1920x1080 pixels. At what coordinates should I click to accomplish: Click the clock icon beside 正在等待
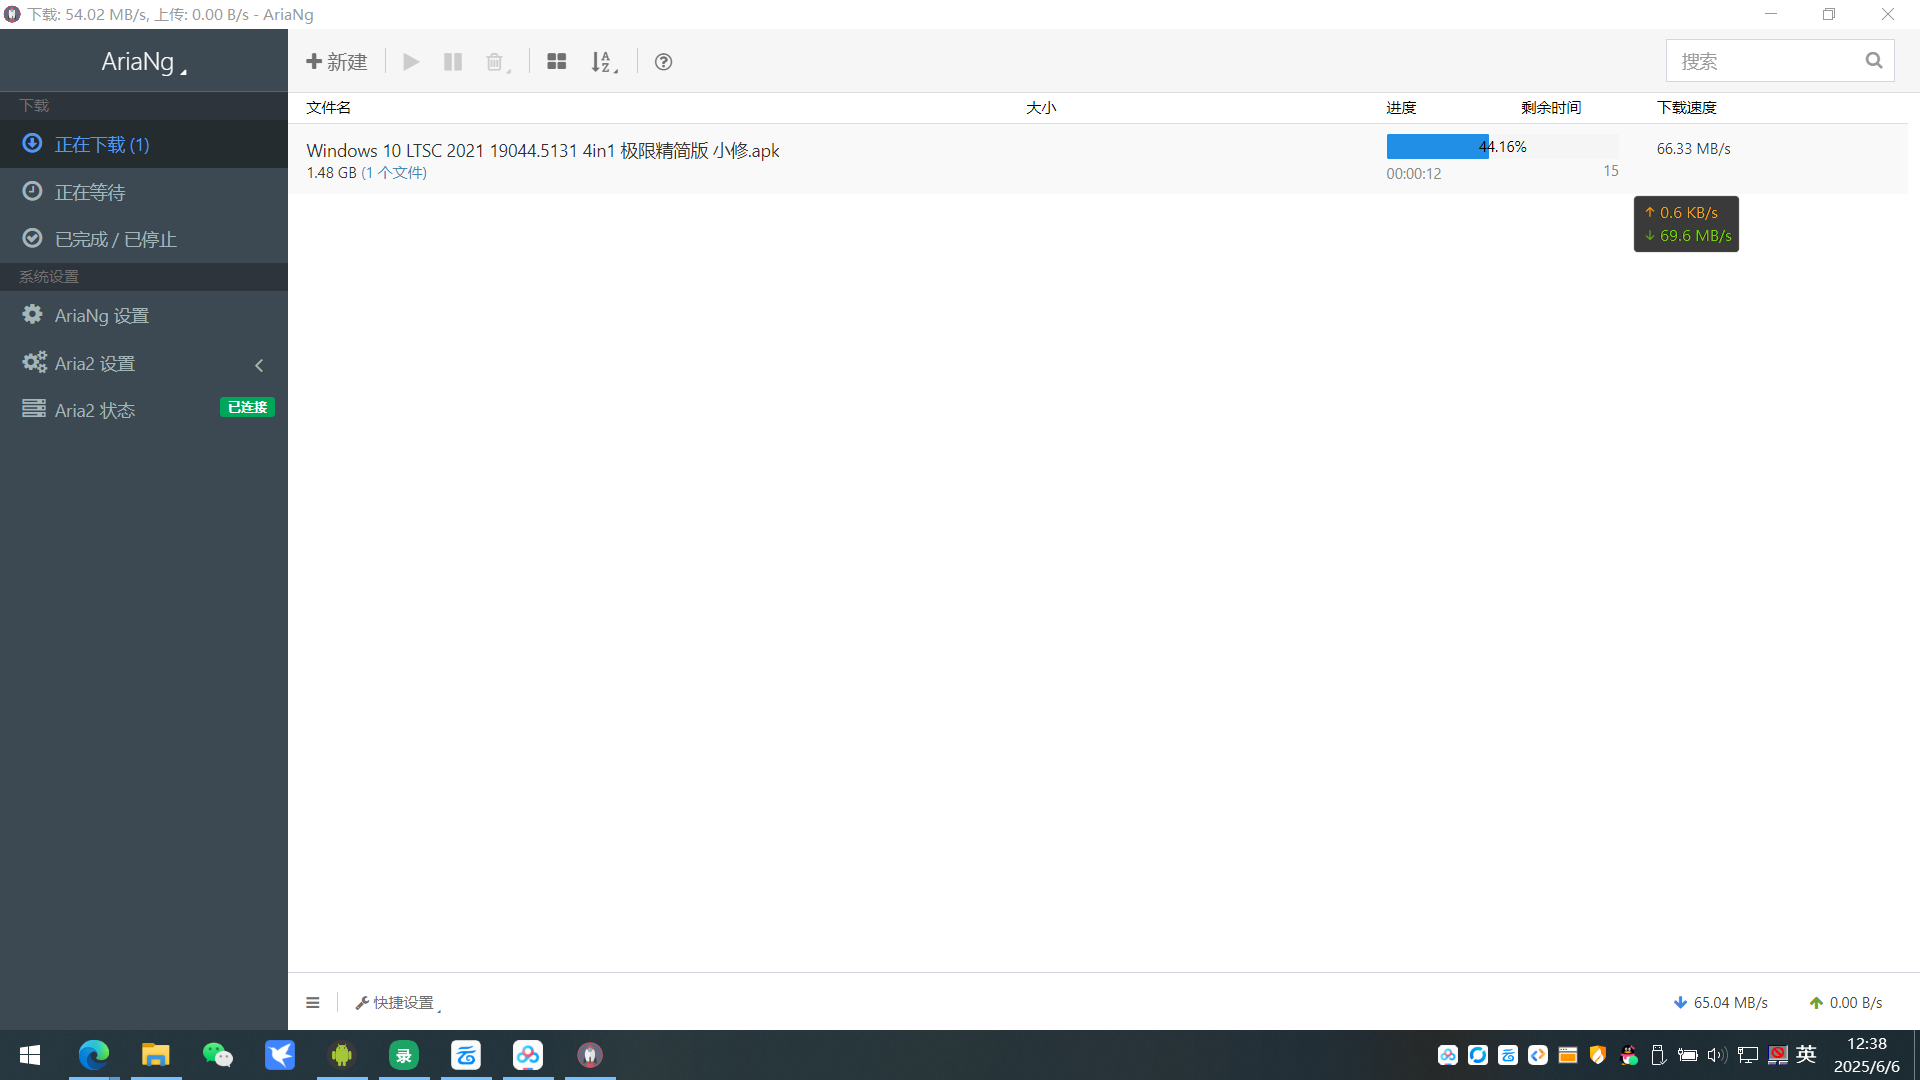pos(32,191)
